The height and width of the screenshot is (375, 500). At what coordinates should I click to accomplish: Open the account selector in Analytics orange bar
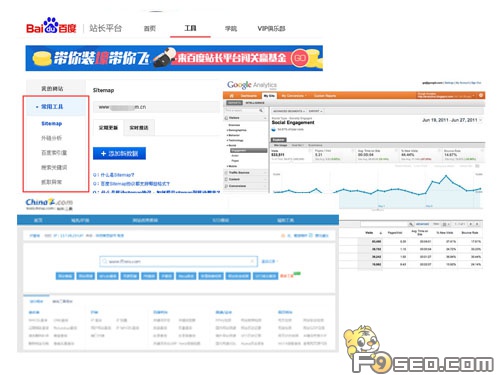pyautogui.click(x=447, y=95)
